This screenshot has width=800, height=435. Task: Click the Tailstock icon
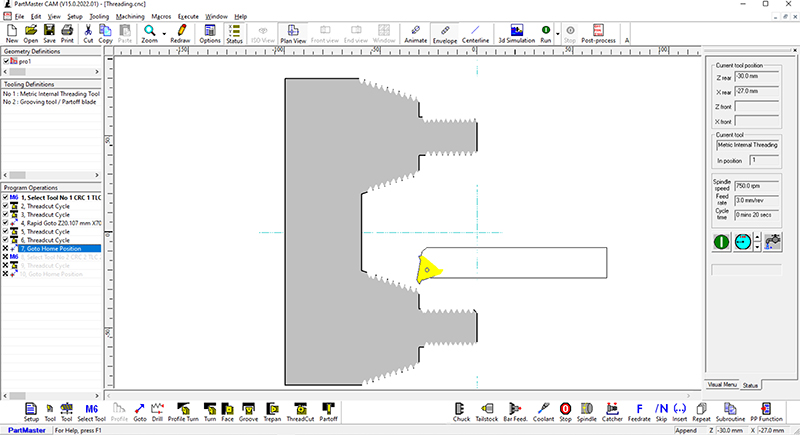click(487, 411)
